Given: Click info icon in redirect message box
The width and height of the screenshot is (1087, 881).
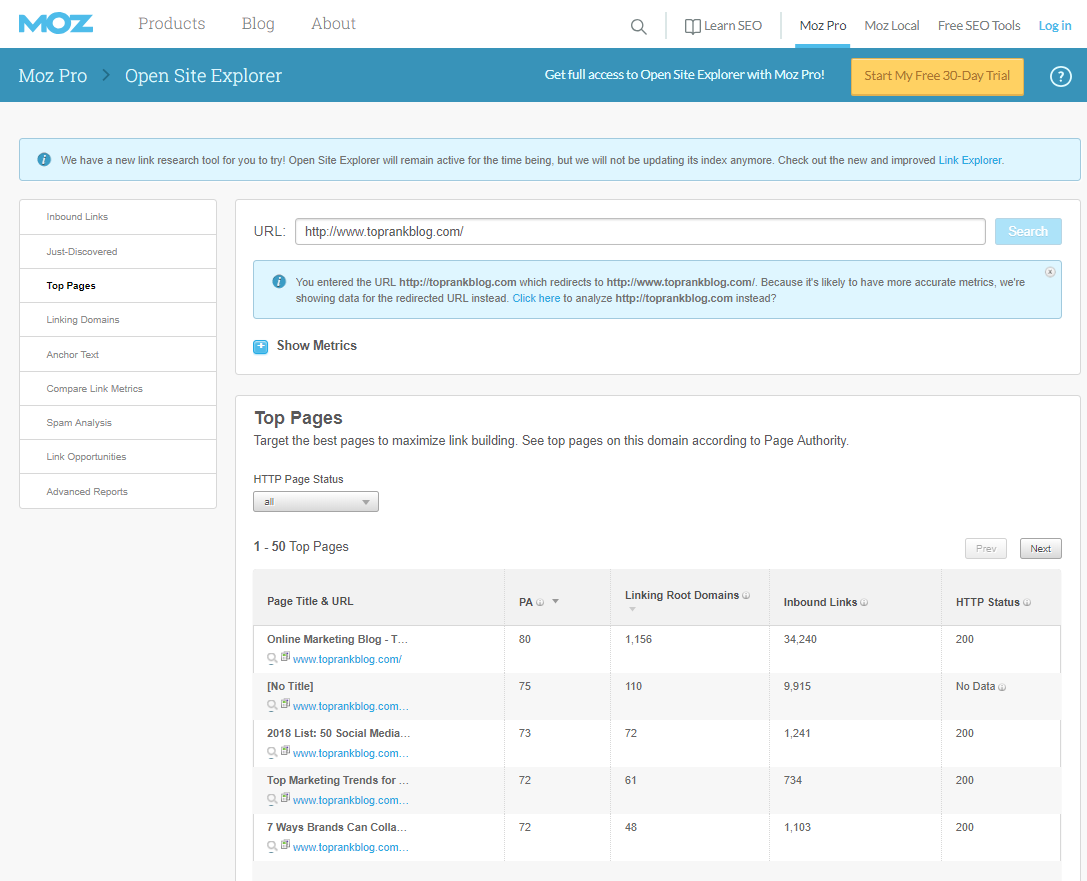Looking at the screenshot, I should click(279, 281).
